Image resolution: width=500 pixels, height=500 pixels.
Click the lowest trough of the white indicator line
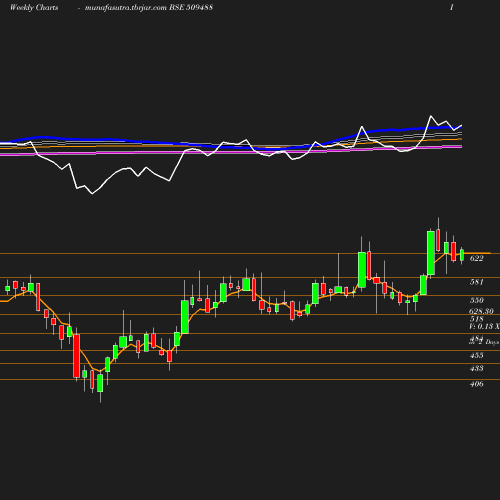[92, 193]
